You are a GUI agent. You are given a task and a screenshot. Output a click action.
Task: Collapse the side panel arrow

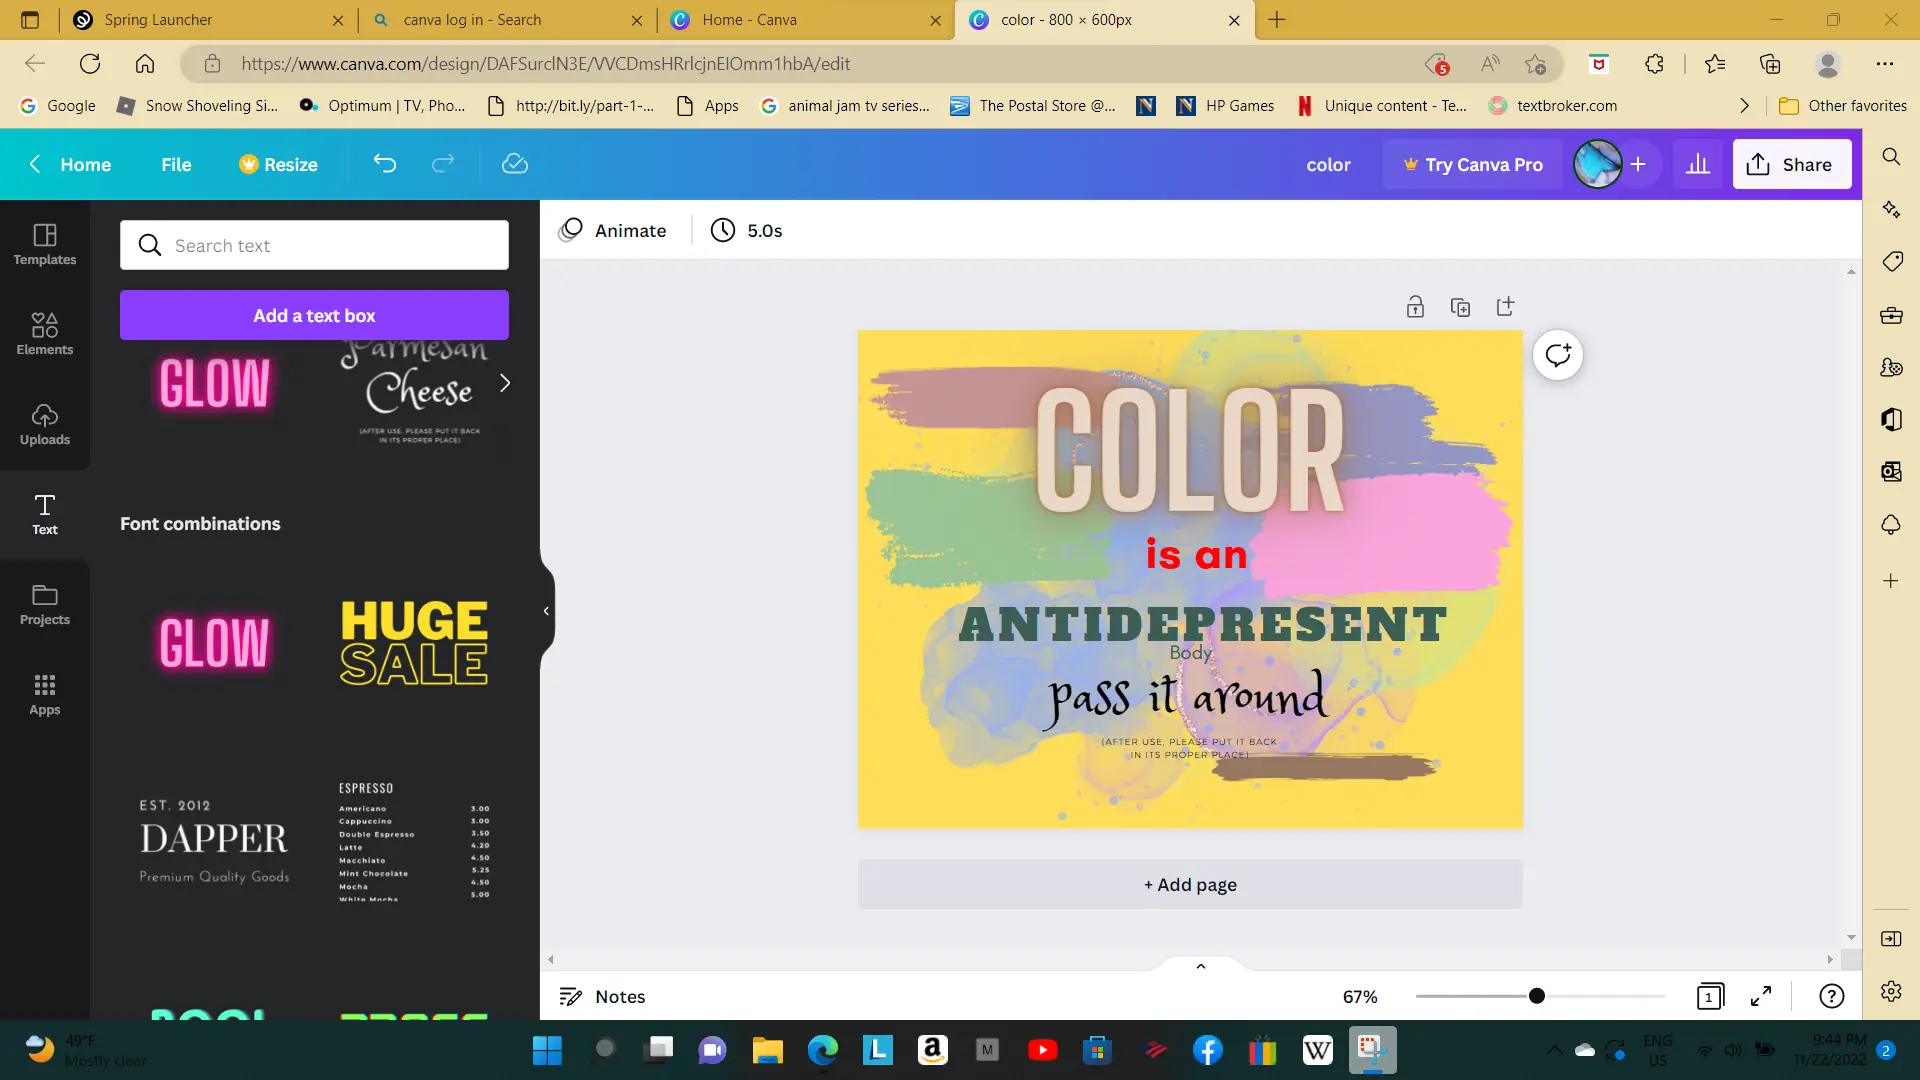click(x=546, y=611)
